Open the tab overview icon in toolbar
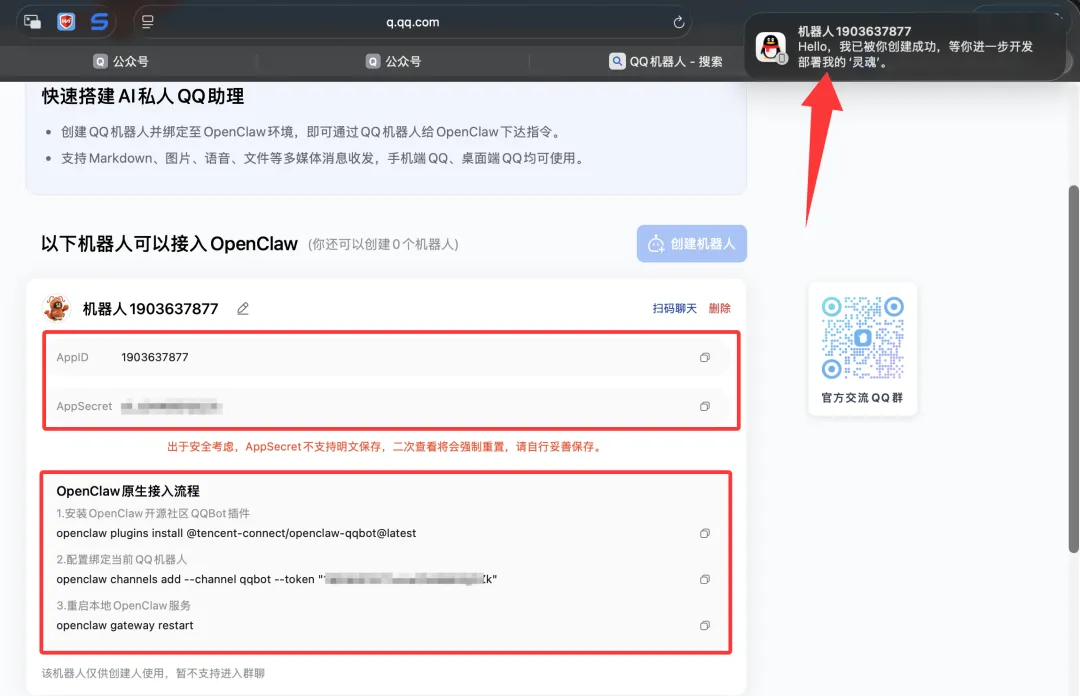 point(32,22)
